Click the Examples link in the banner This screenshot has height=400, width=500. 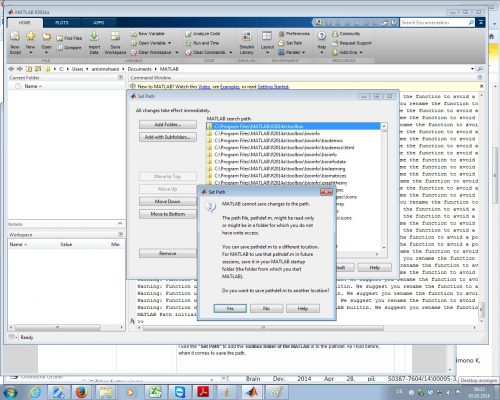230,87
